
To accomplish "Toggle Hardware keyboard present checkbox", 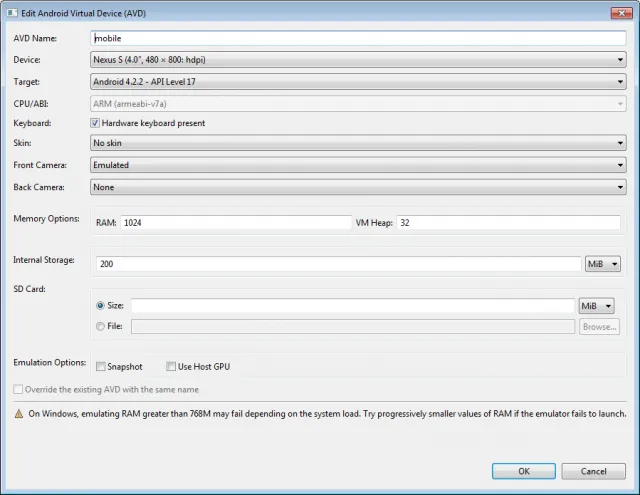I will 95,123.
